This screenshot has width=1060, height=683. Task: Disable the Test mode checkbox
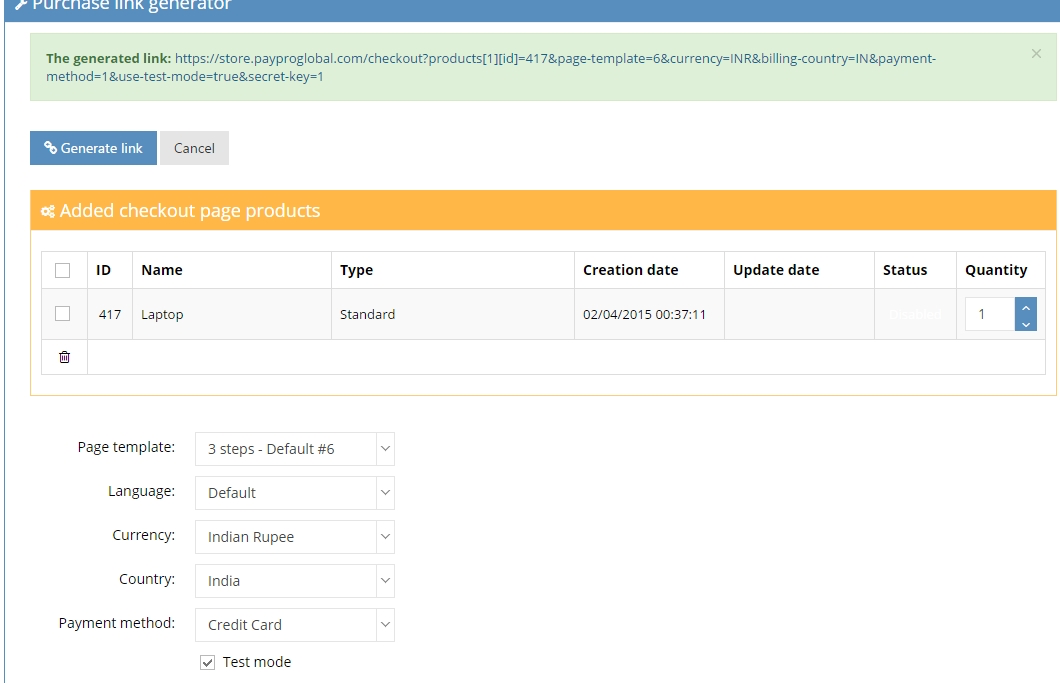(208, 663)
